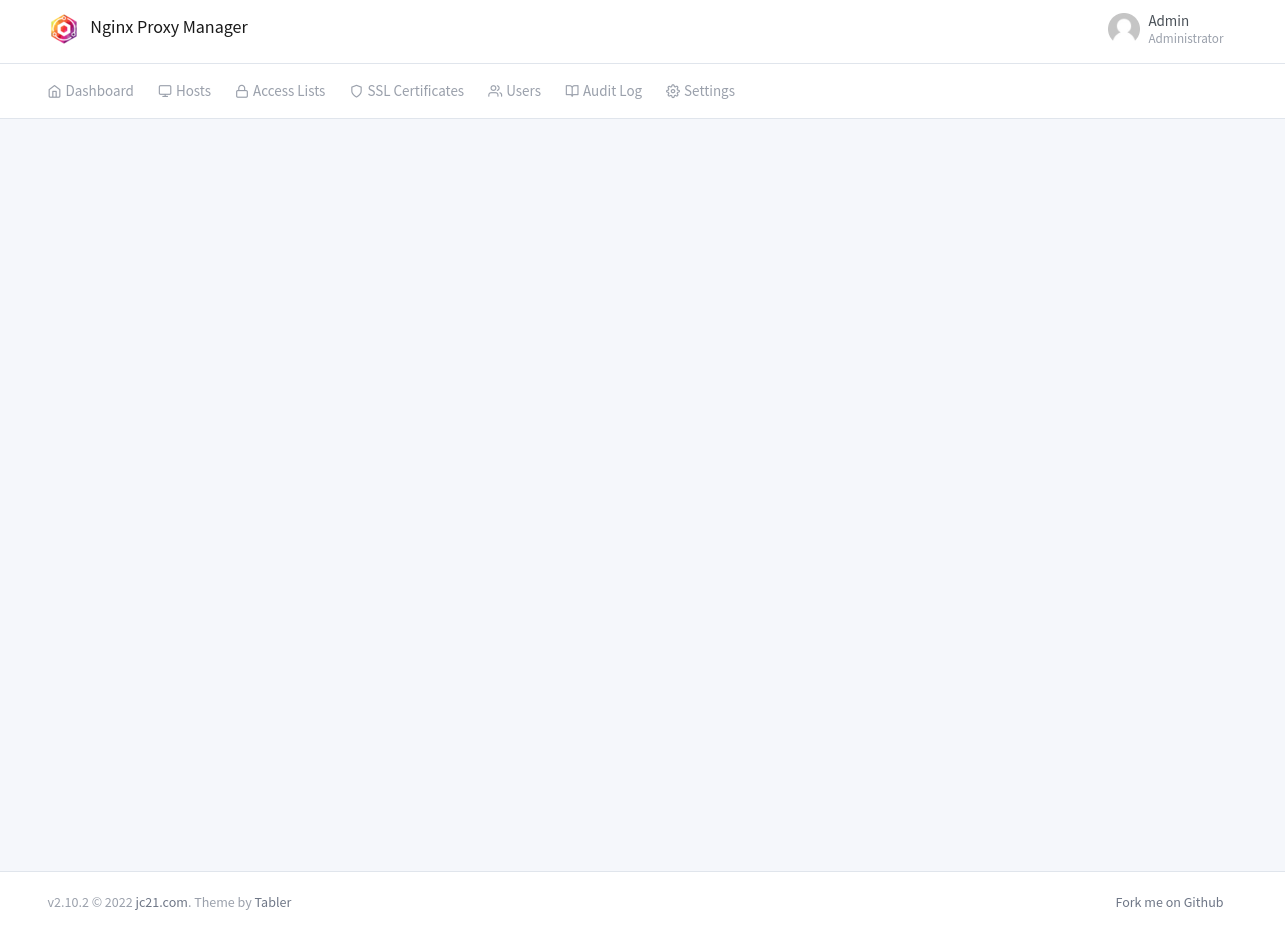This screenshot has width=1285, height=932.
Task: Follow the Fork me on Github link
Action: (1169, 902)
